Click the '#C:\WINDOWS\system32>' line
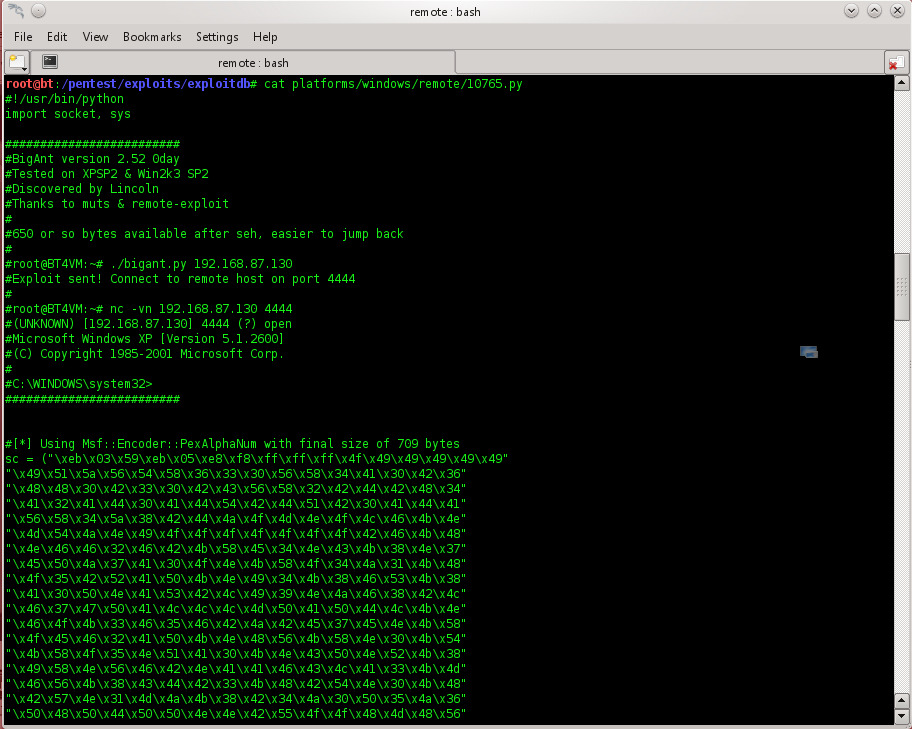This screenshot has height=729, width=912. pos(79,384)
